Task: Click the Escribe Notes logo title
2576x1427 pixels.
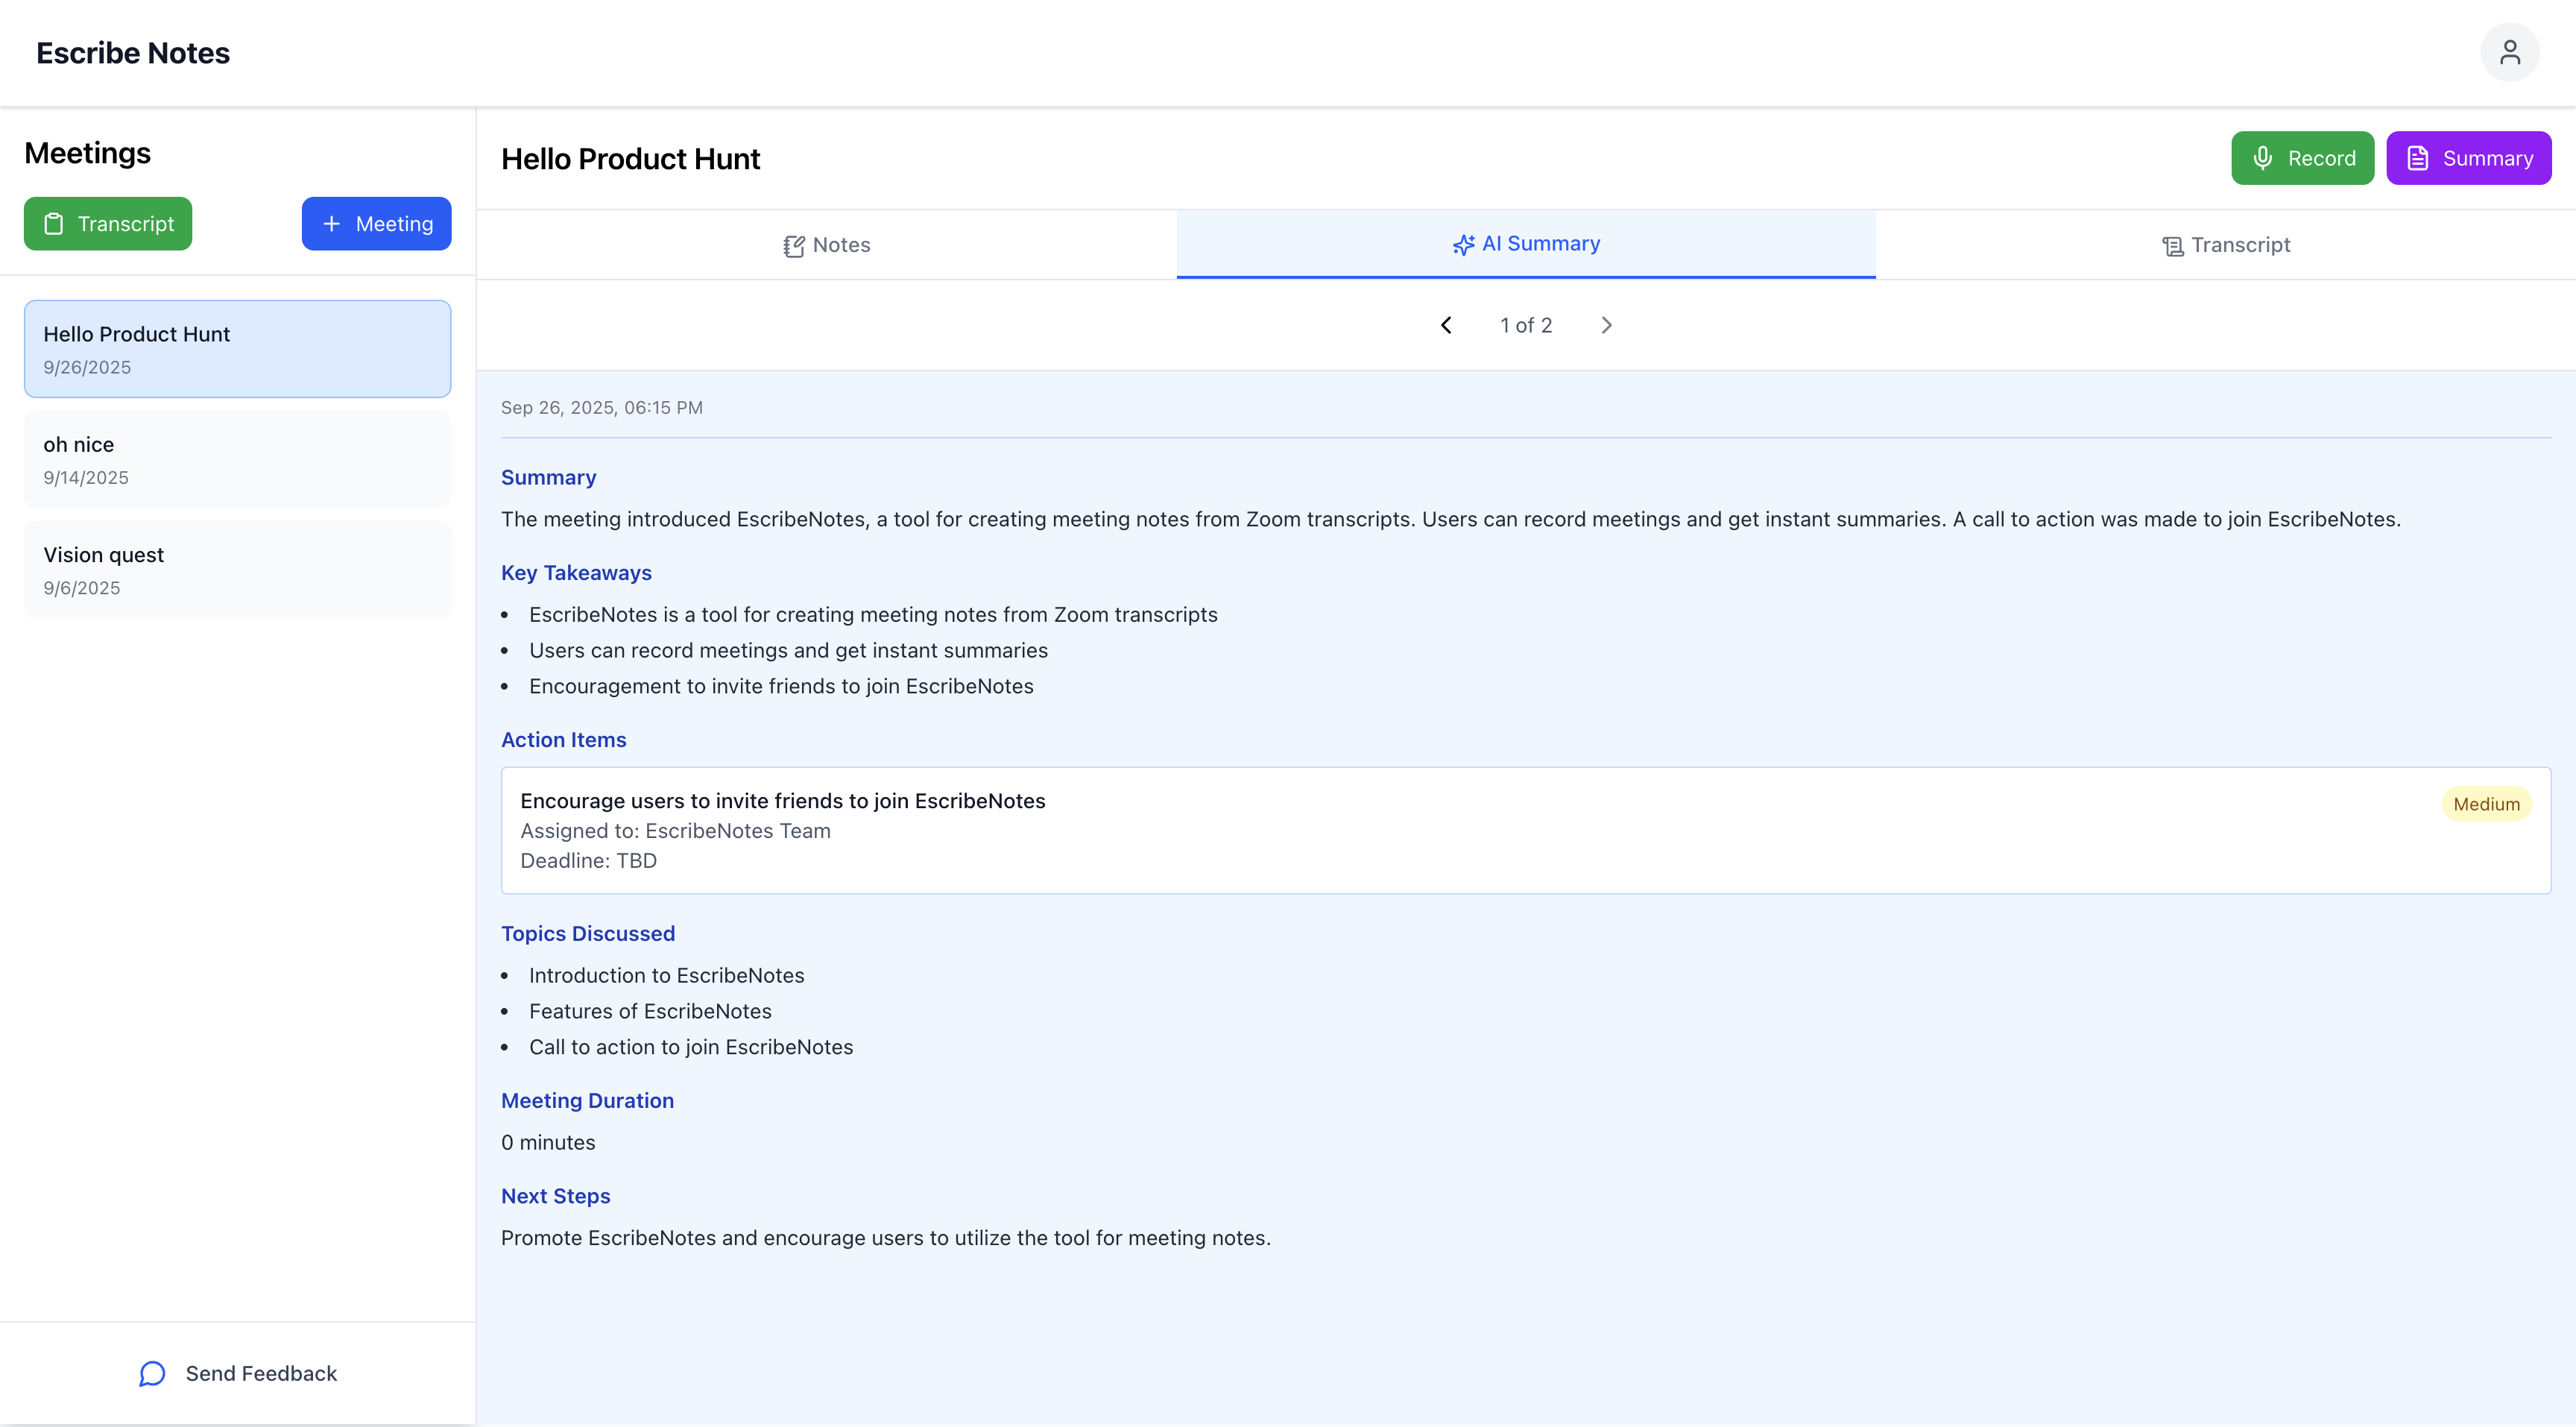Action: point(133,53)
